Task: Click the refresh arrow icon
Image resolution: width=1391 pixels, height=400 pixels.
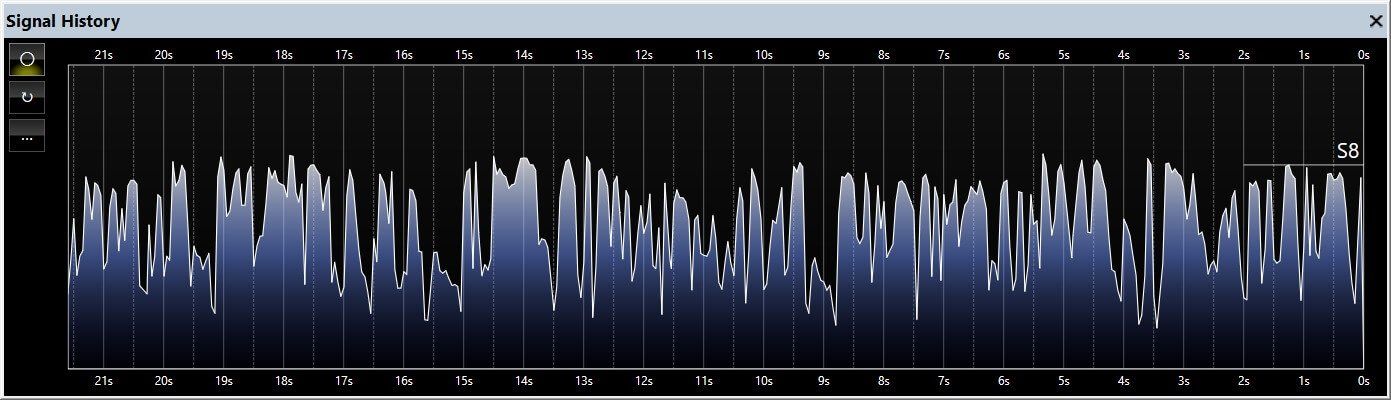Action: (x=27, y=98)
